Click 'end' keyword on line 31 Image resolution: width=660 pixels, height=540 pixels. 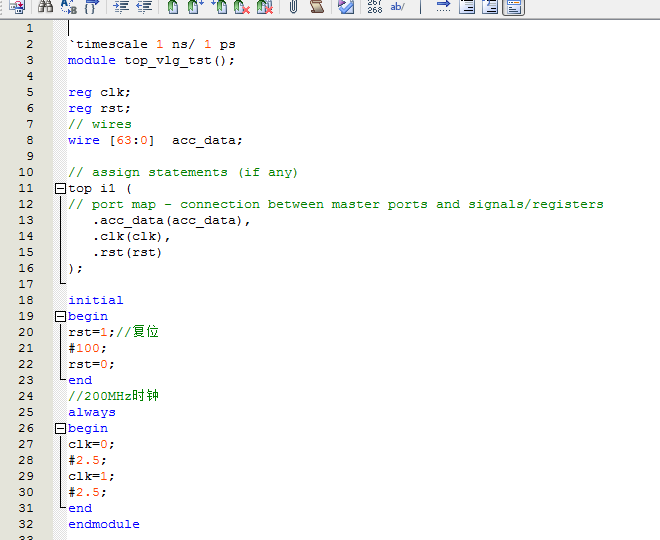(x=80, y=508)
